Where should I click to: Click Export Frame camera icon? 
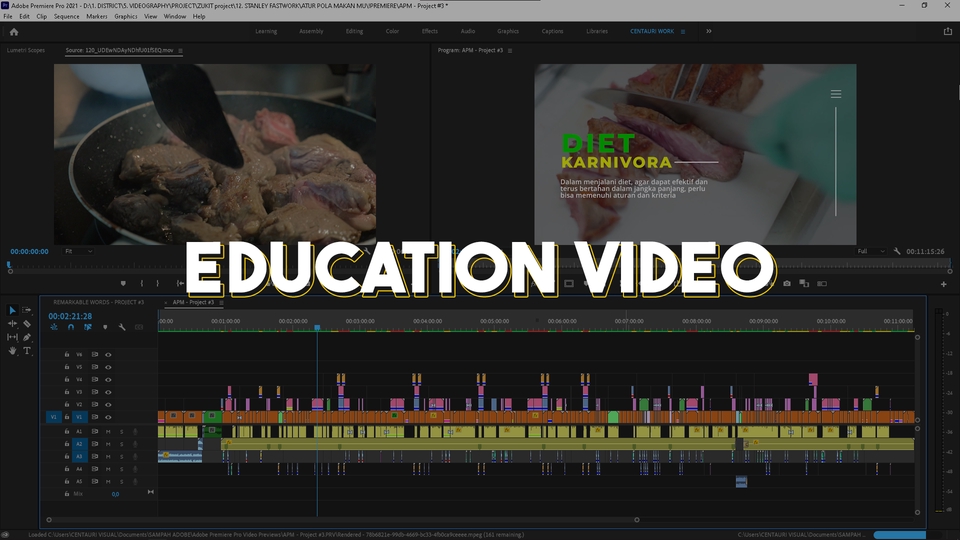tap(787, 283)
